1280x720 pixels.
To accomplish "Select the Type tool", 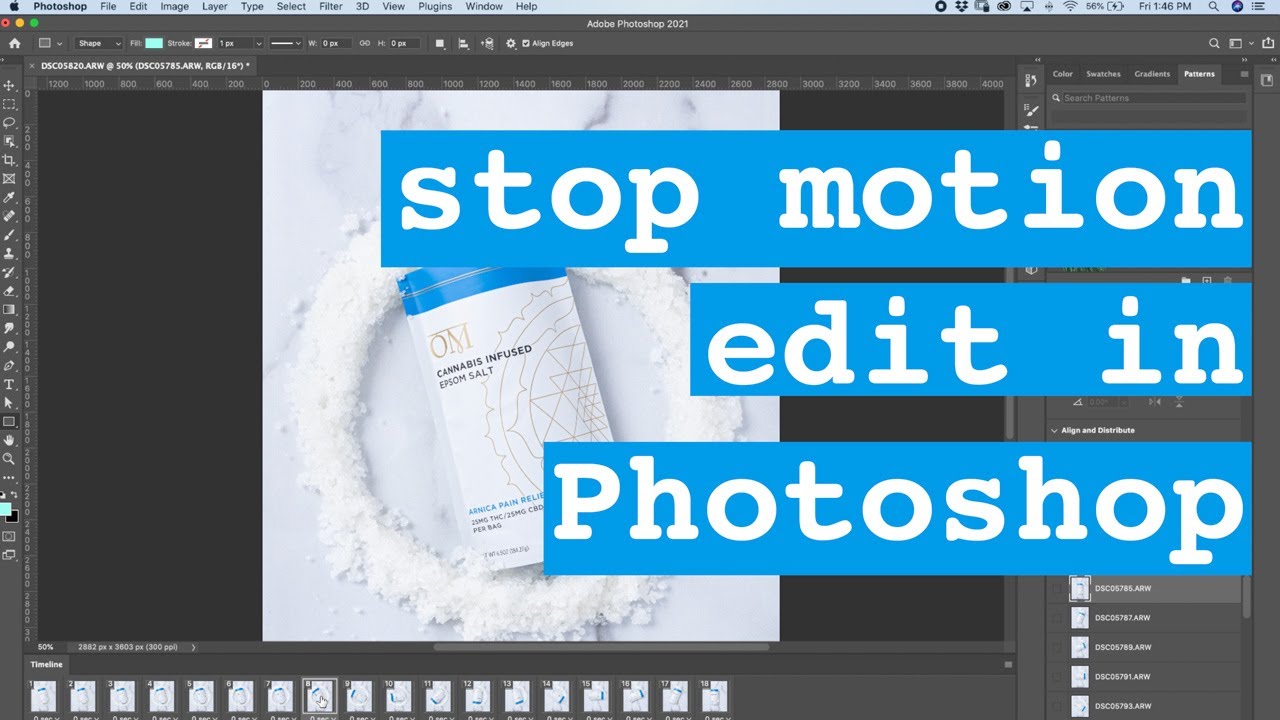I will click(x=9, y=384).
